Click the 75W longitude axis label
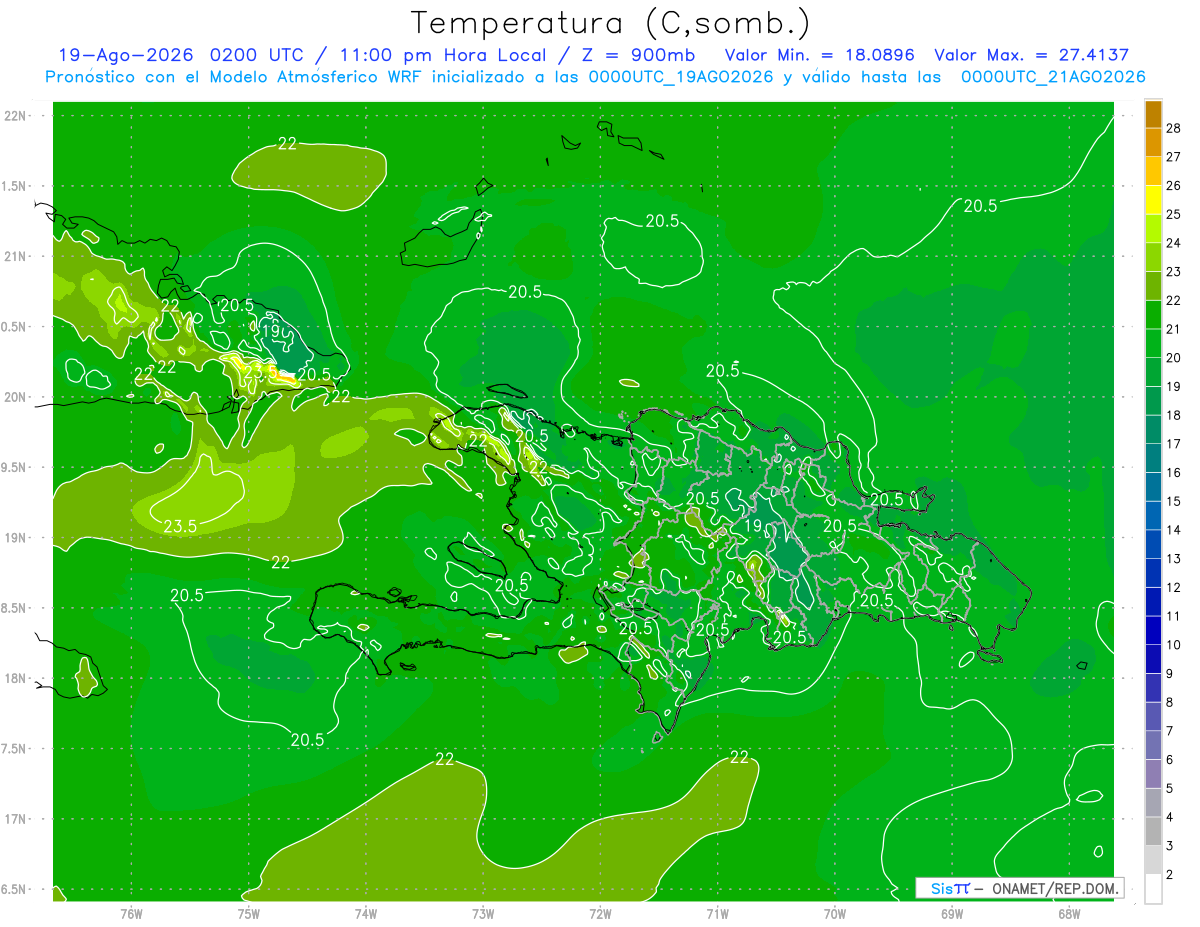1200x927 pixels. [x=249, y=914]
